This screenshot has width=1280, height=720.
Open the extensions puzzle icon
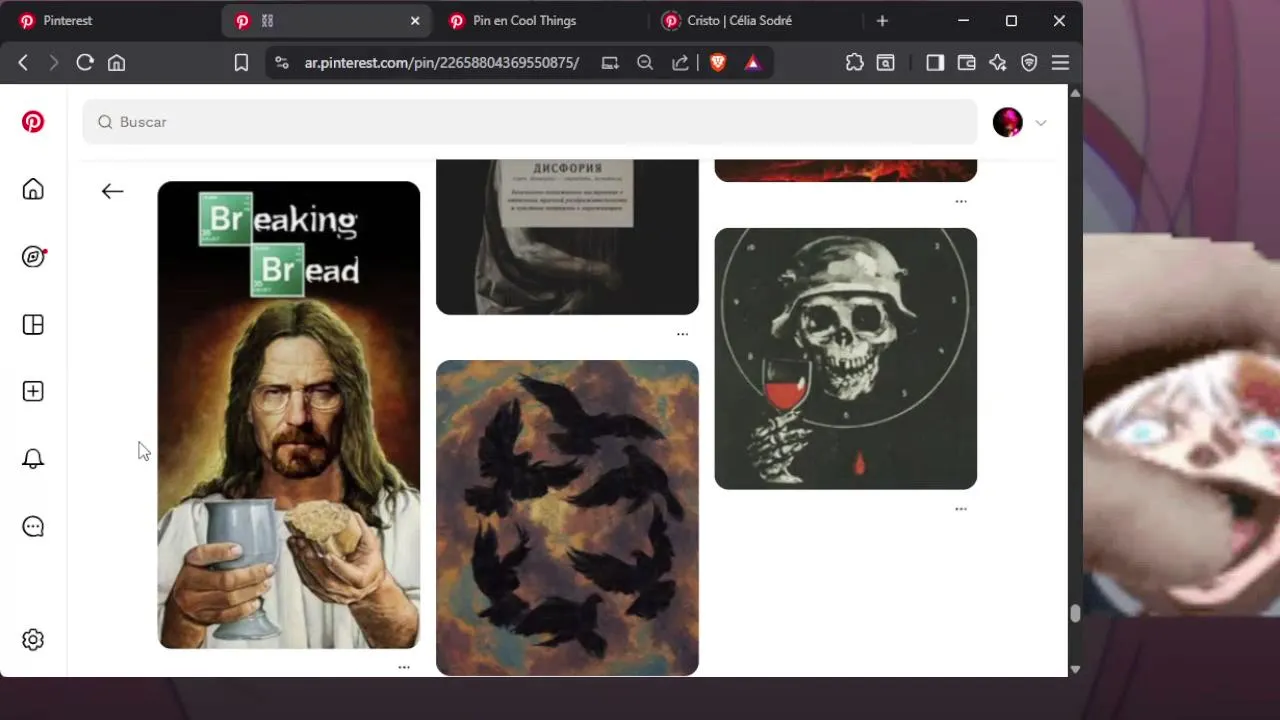854,63
